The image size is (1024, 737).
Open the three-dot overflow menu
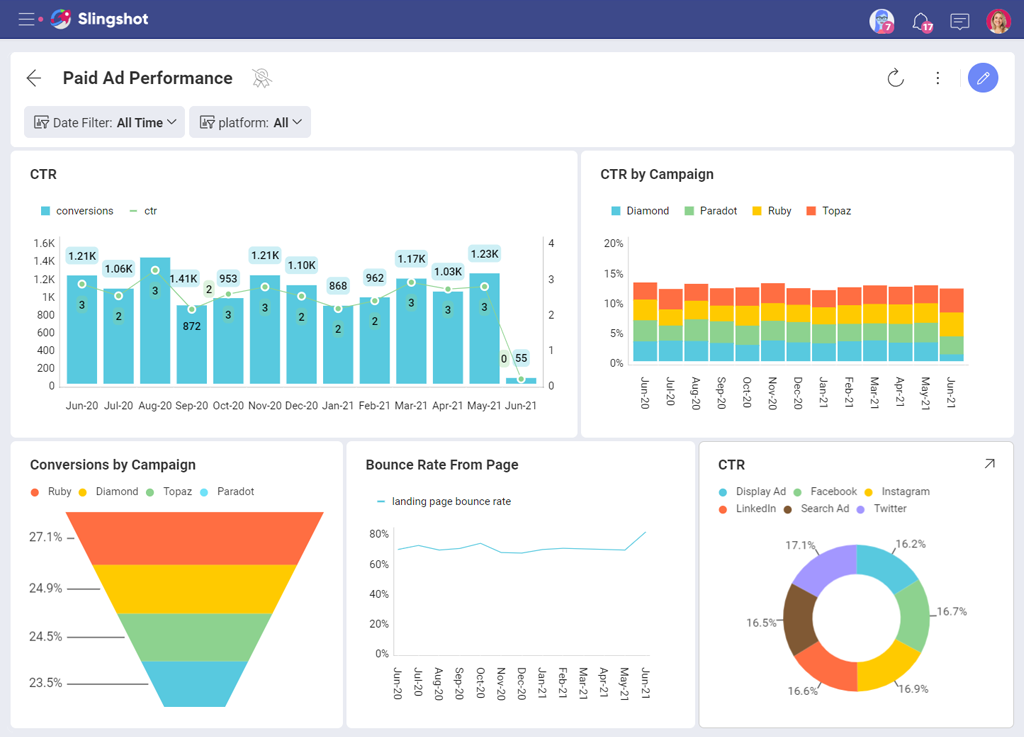[x=938, y=78]
